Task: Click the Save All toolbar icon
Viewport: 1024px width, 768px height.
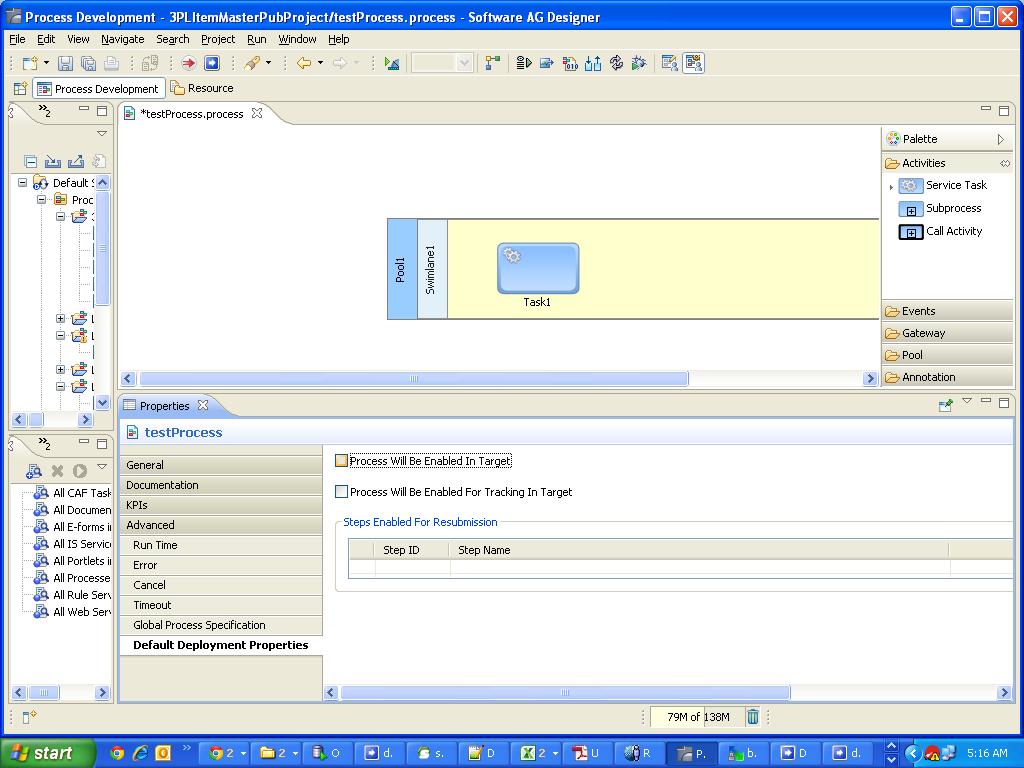Action: pos(88,63)
